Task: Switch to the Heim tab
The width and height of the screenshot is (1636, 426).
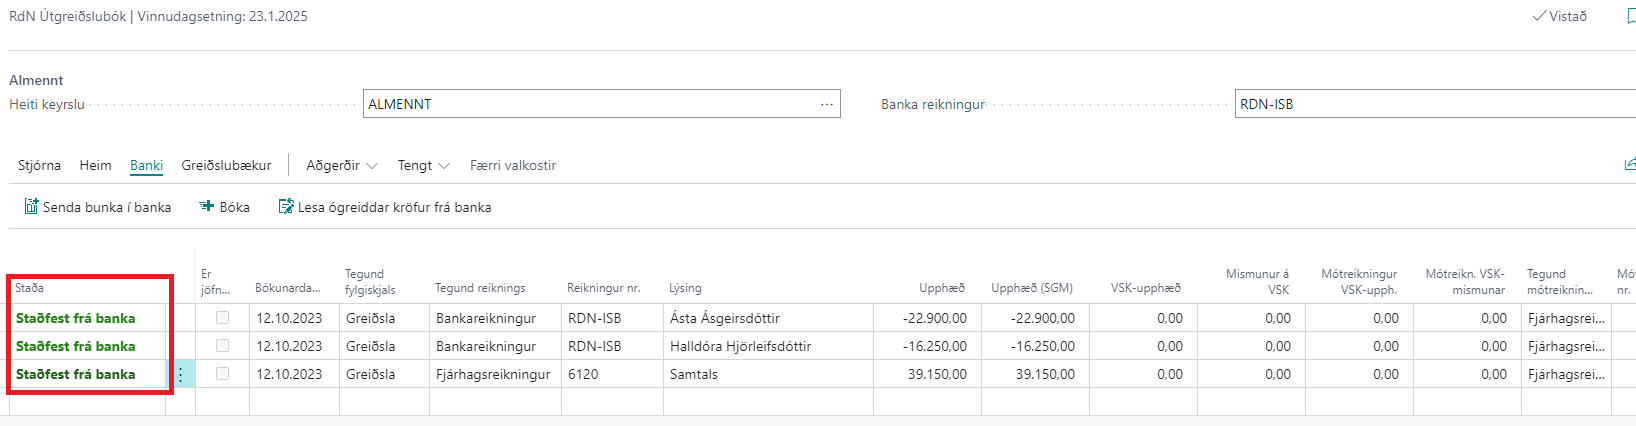Action: click(x=95, y=165)
